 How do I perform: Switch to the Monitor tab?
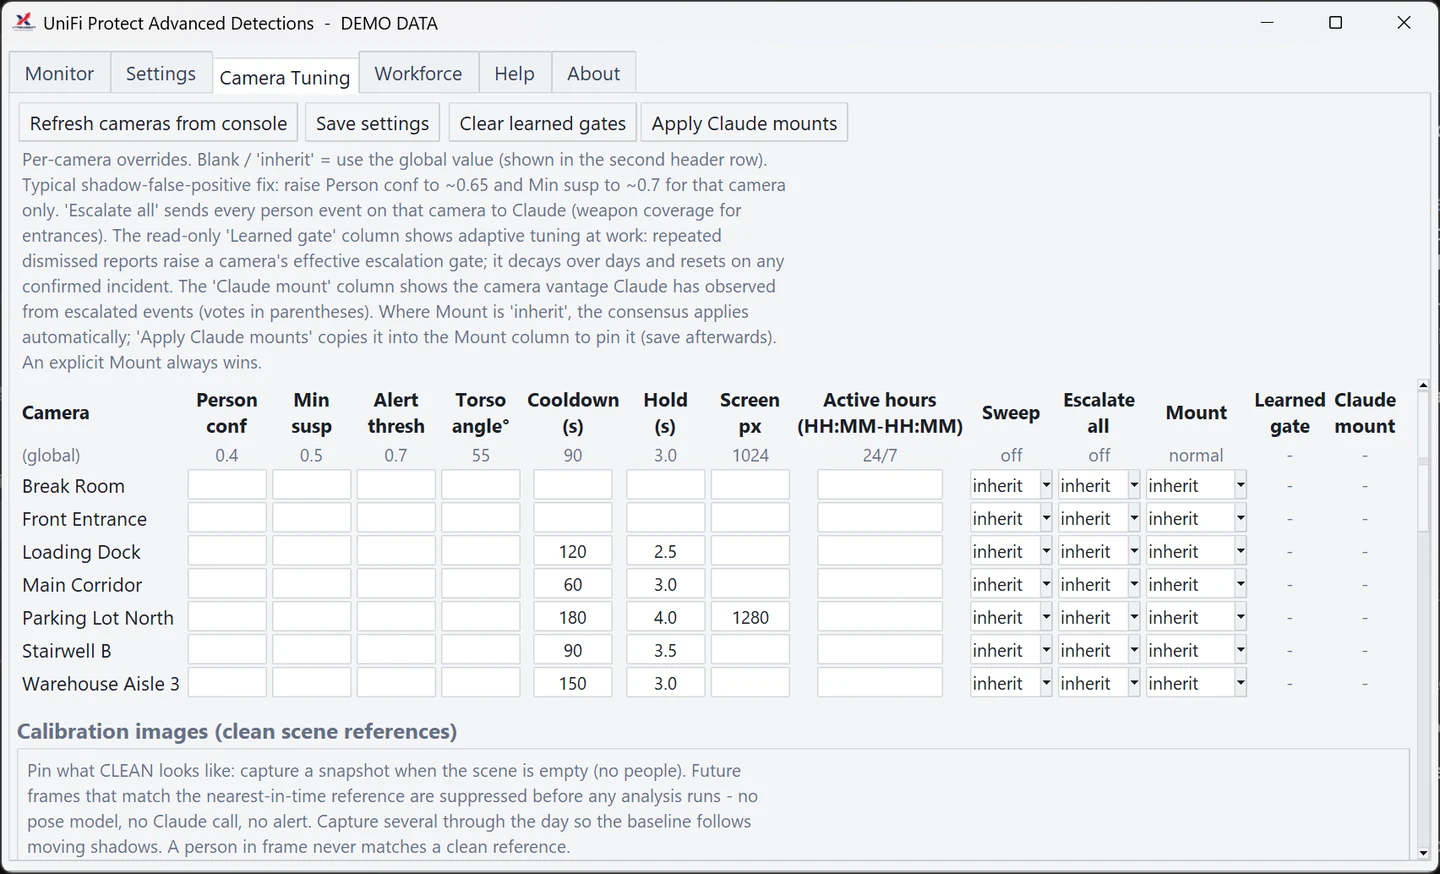click(60, 74)
